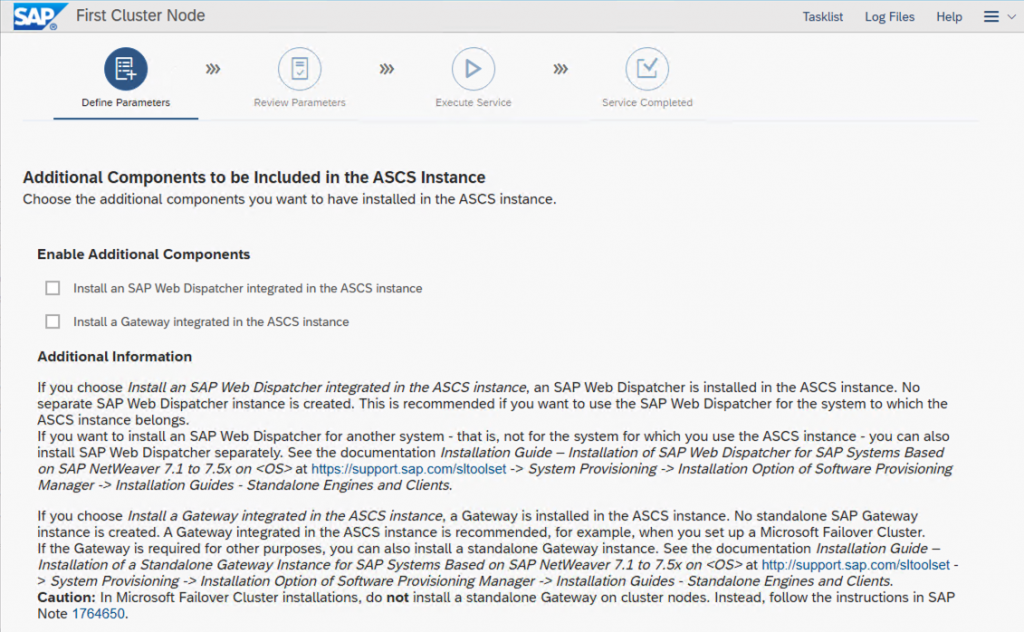This screenshot has height=632, width=1024.
Task: Click the Additional Information heading
Action: pos(114,356)
